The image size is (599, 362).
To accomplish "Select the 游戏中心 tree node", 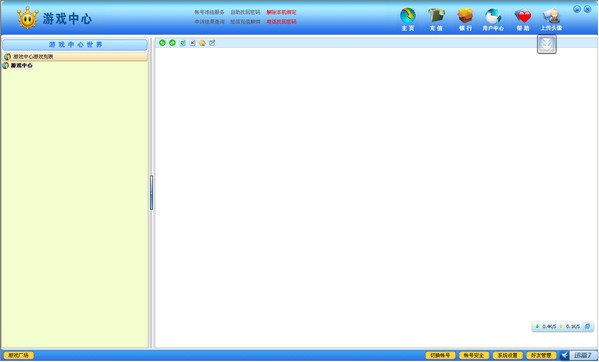I will 21,66.
